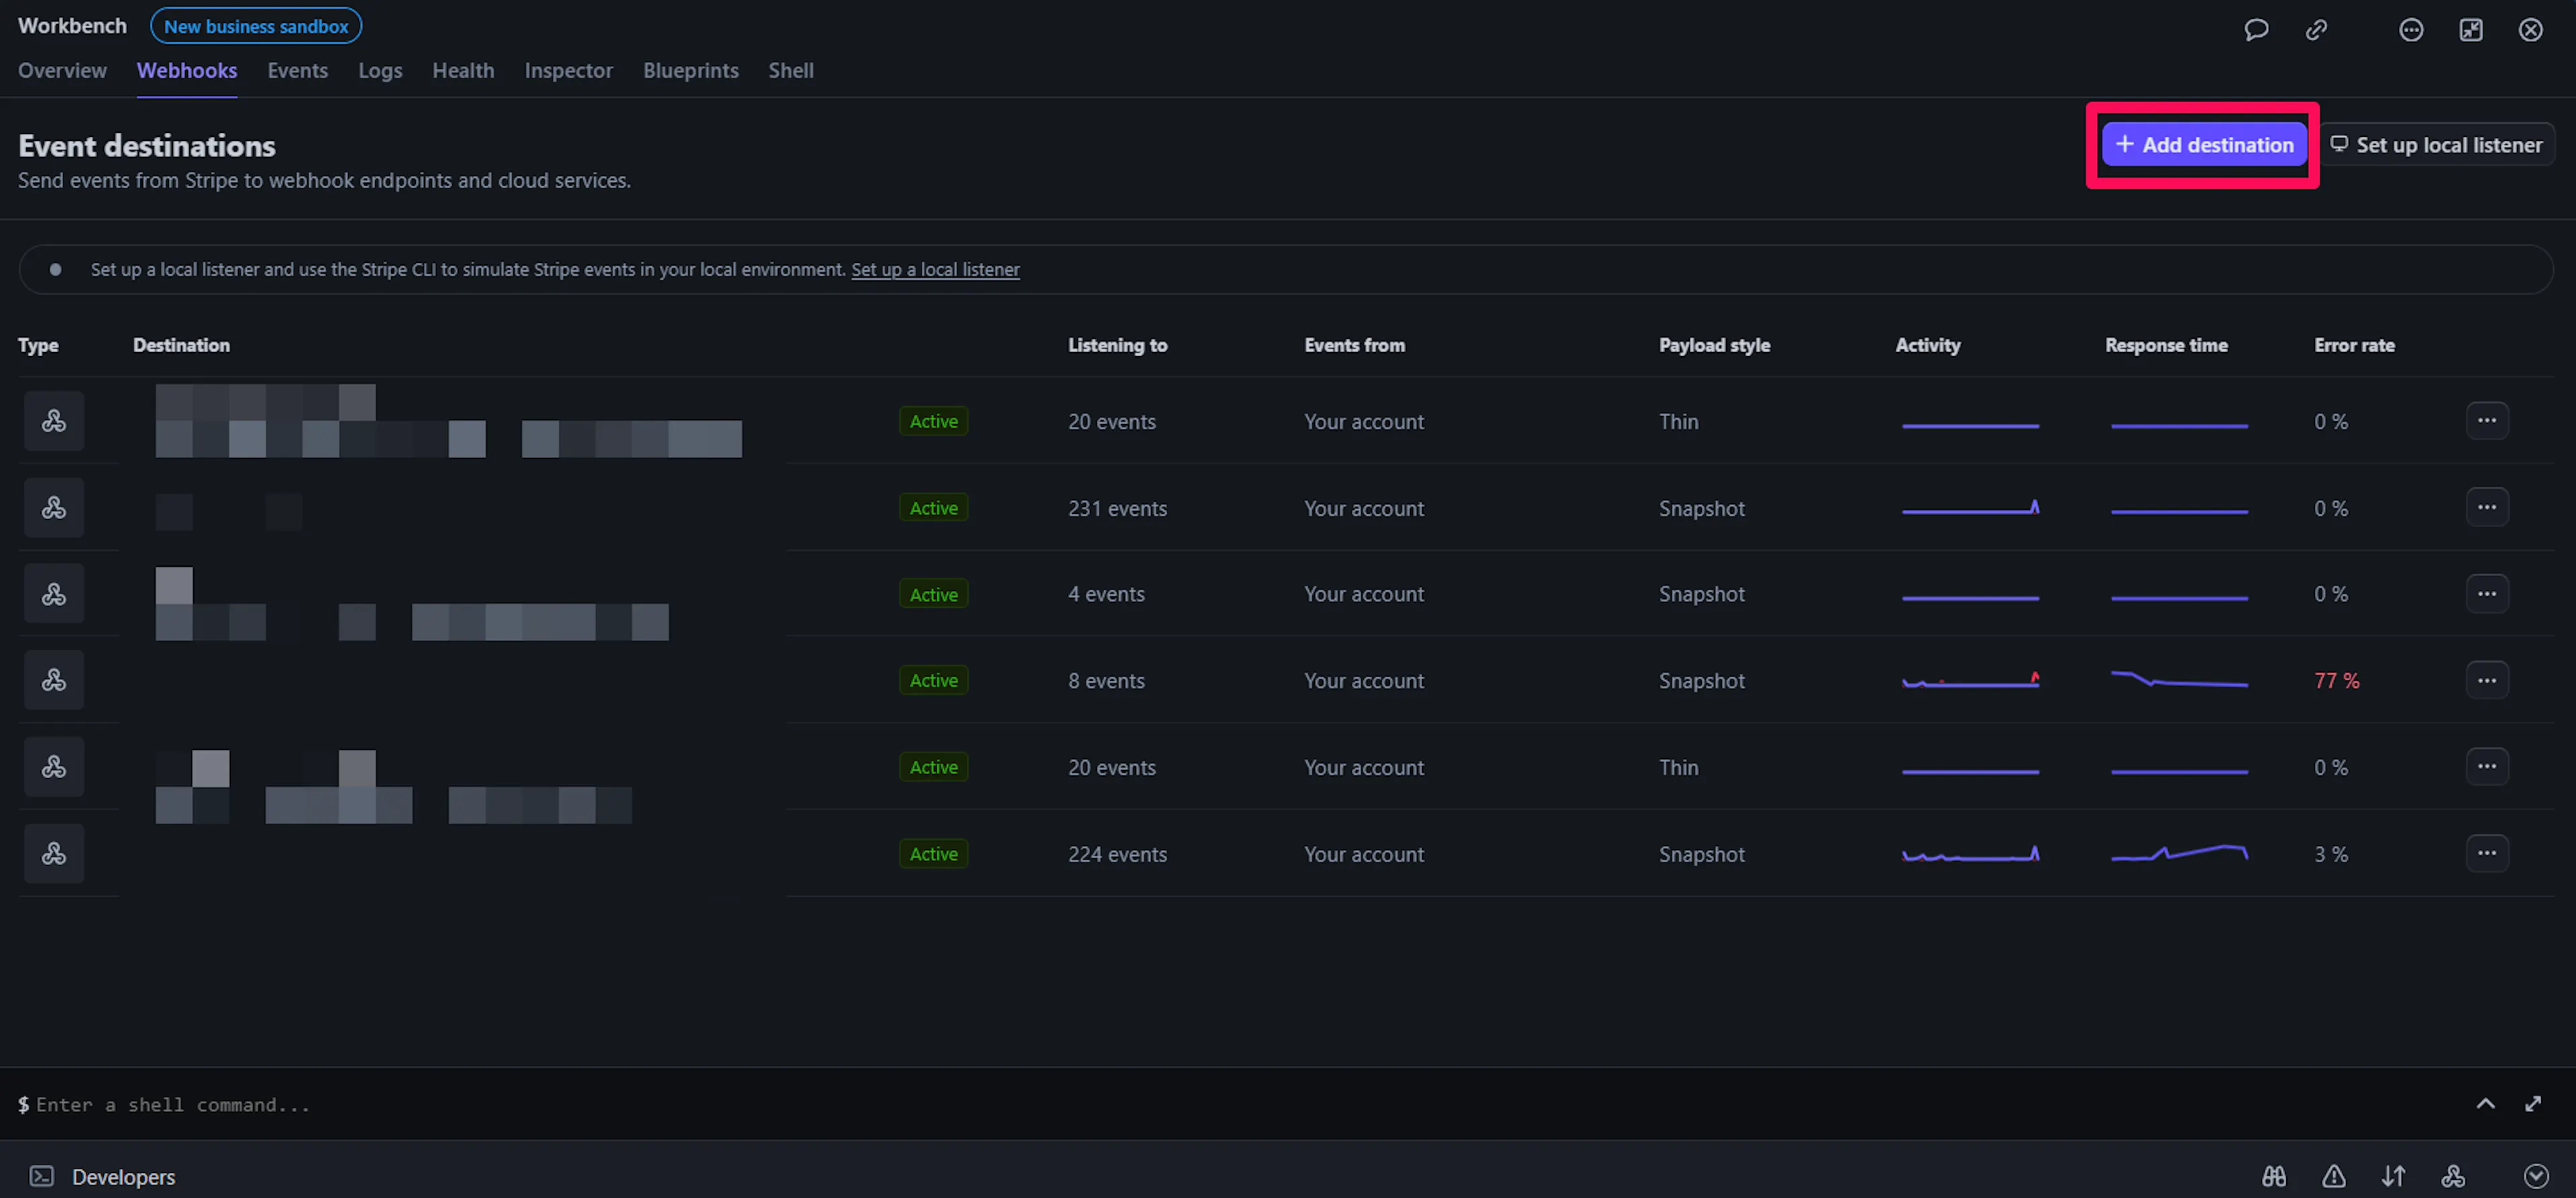Open options menu for the 224 events row
This screenshot has height=1198, width=2576.
2486,854
